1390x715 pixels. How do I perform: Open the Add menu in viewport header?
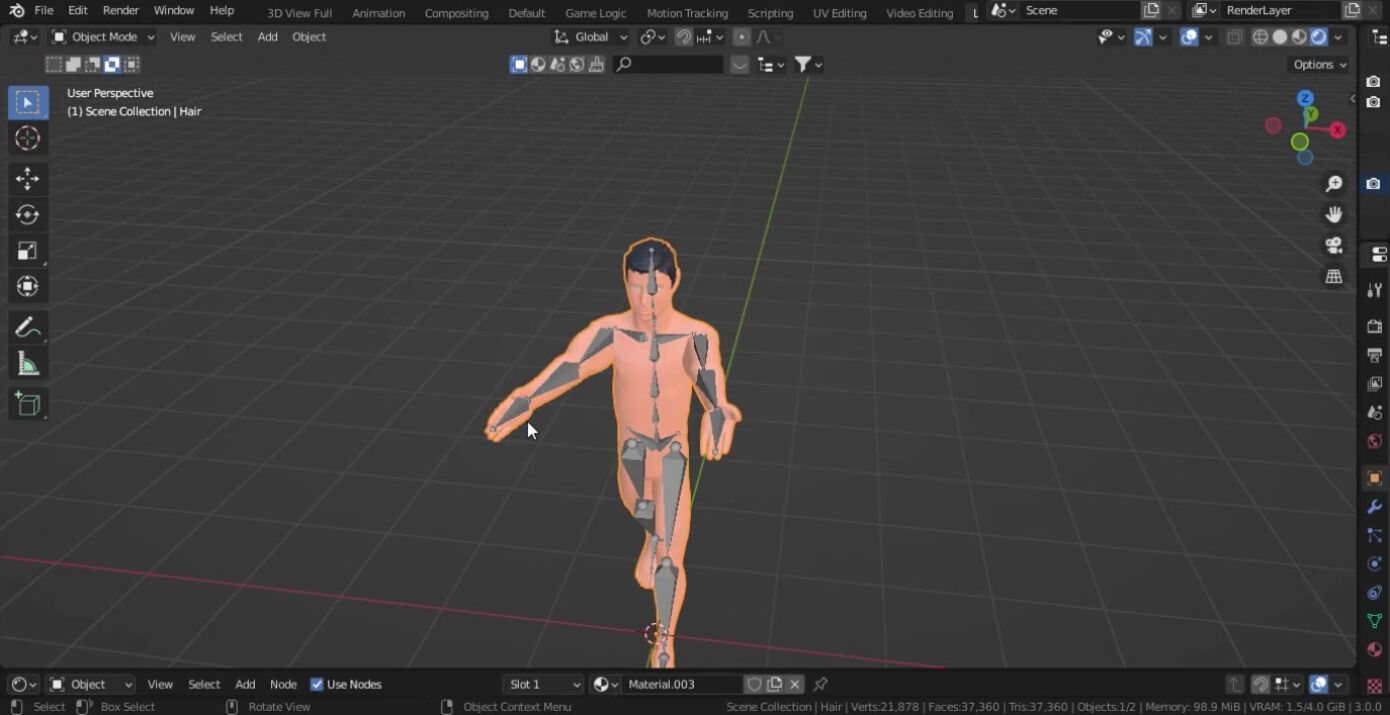(267, 37)
